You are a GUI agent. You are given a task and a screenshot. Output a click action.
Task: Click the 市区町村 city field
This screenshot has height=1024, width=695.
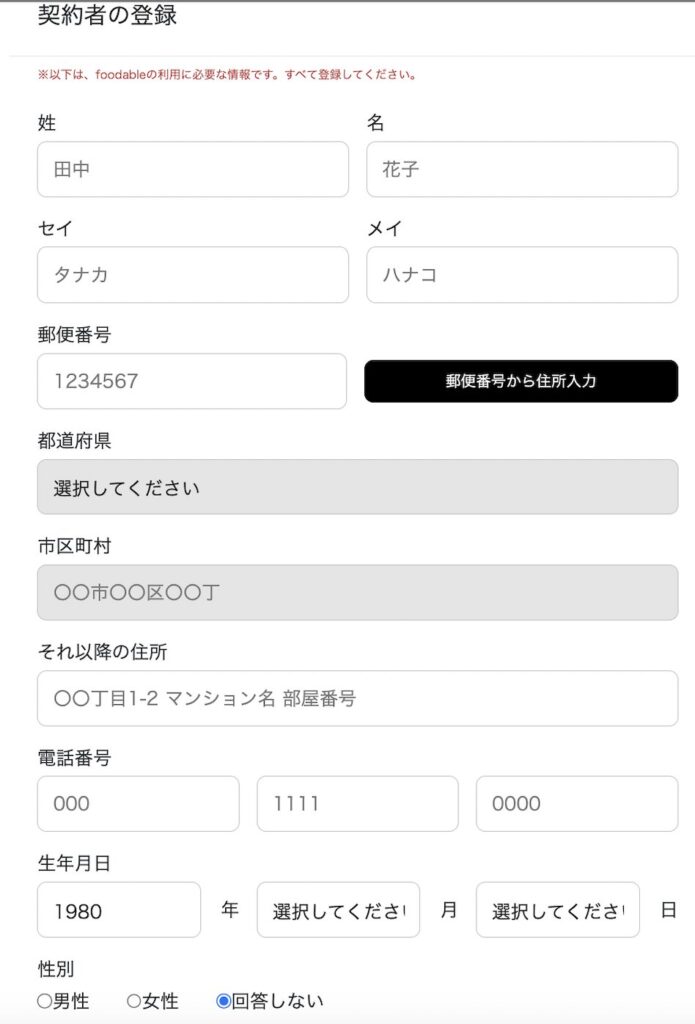pos(357,592)
